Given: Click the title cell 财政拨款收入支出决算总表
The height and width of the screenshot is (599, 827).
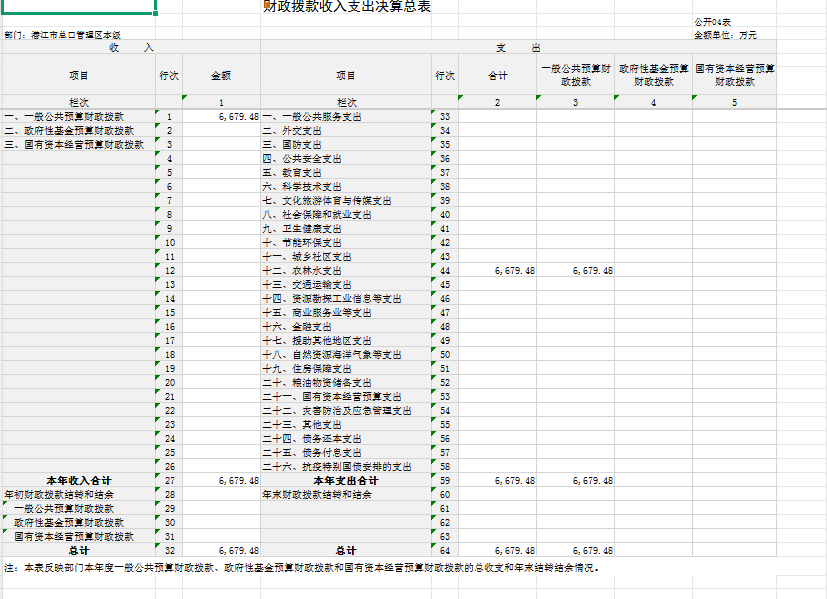Looking at the screenshot, I should 346,7.
